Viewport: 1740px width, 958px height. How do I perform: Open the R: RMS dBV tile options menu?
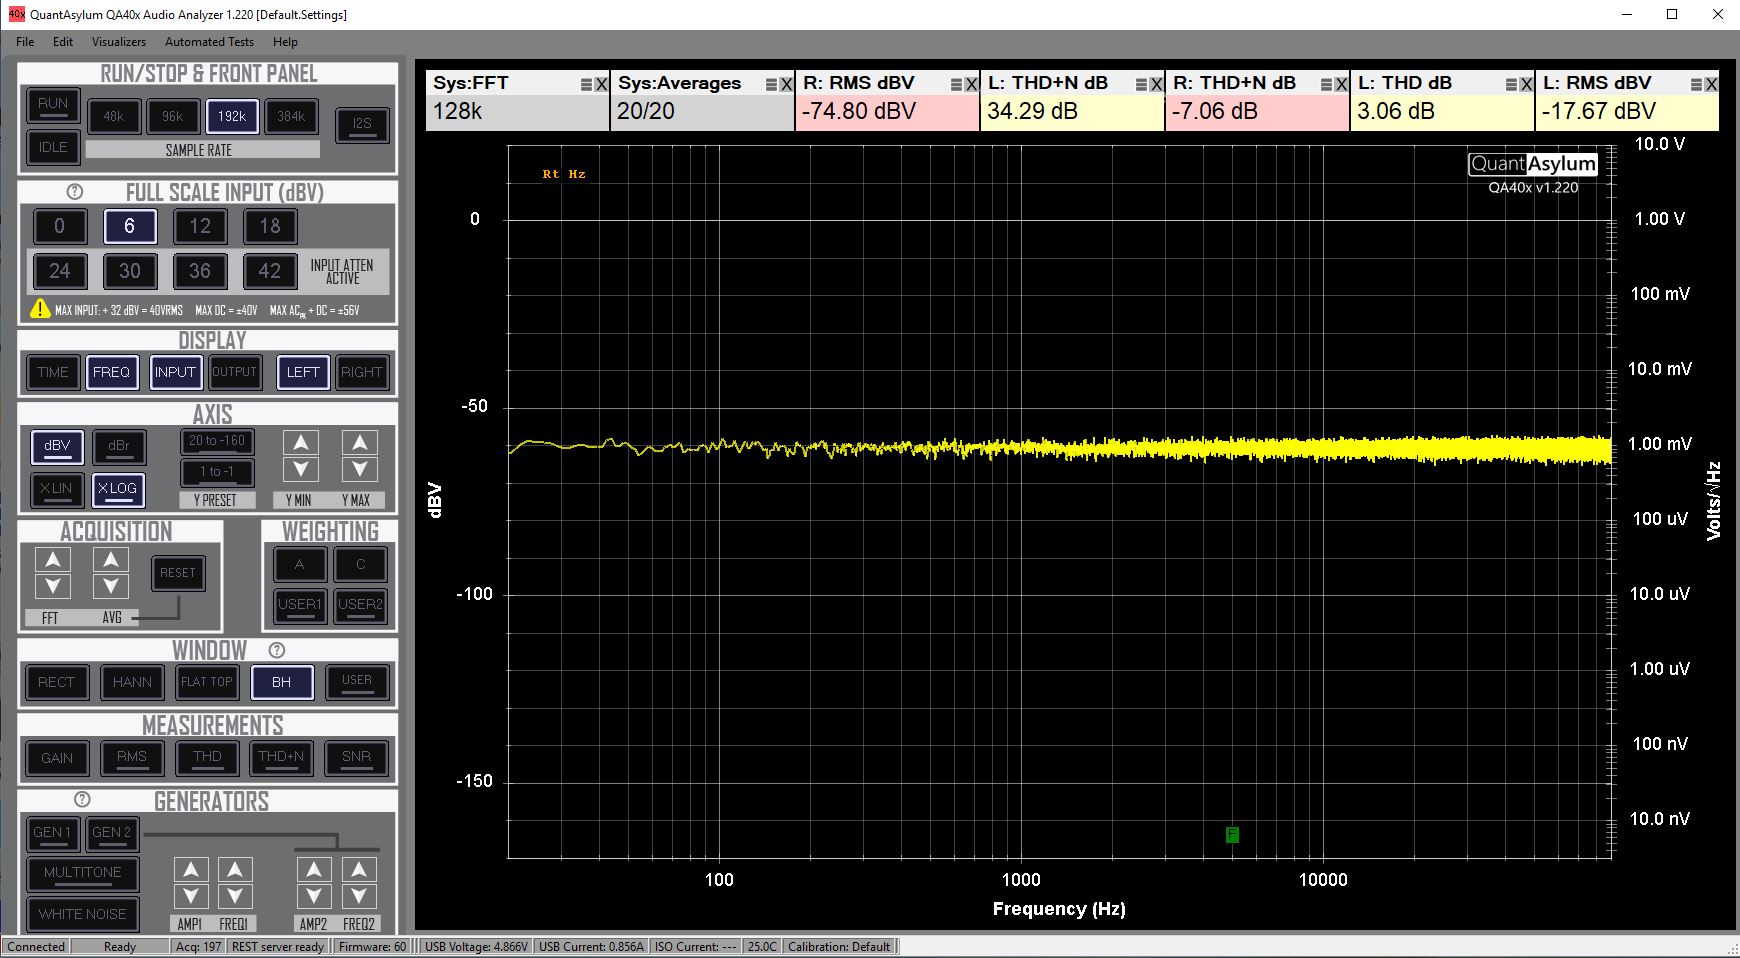(x=956, y=85)
